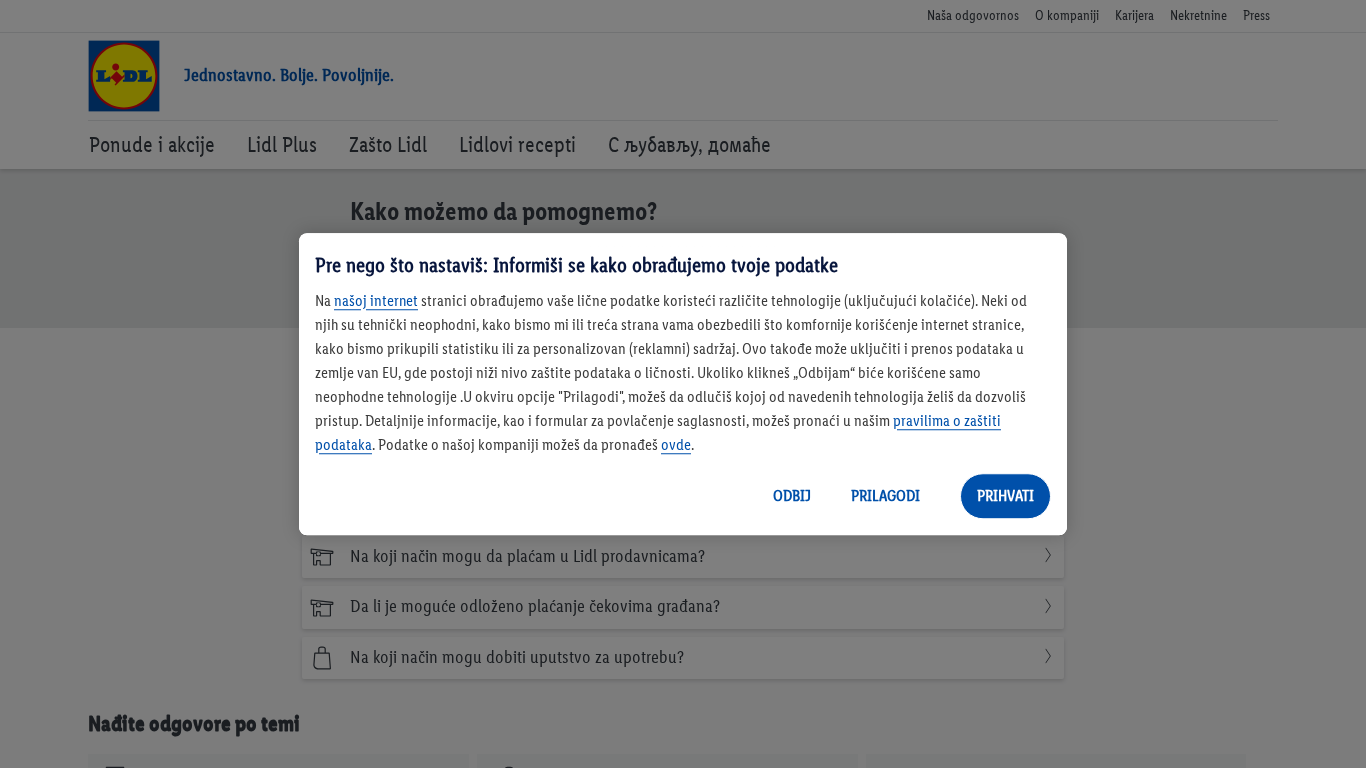Click icon next to čekovima građana question

tap(321, 607)
